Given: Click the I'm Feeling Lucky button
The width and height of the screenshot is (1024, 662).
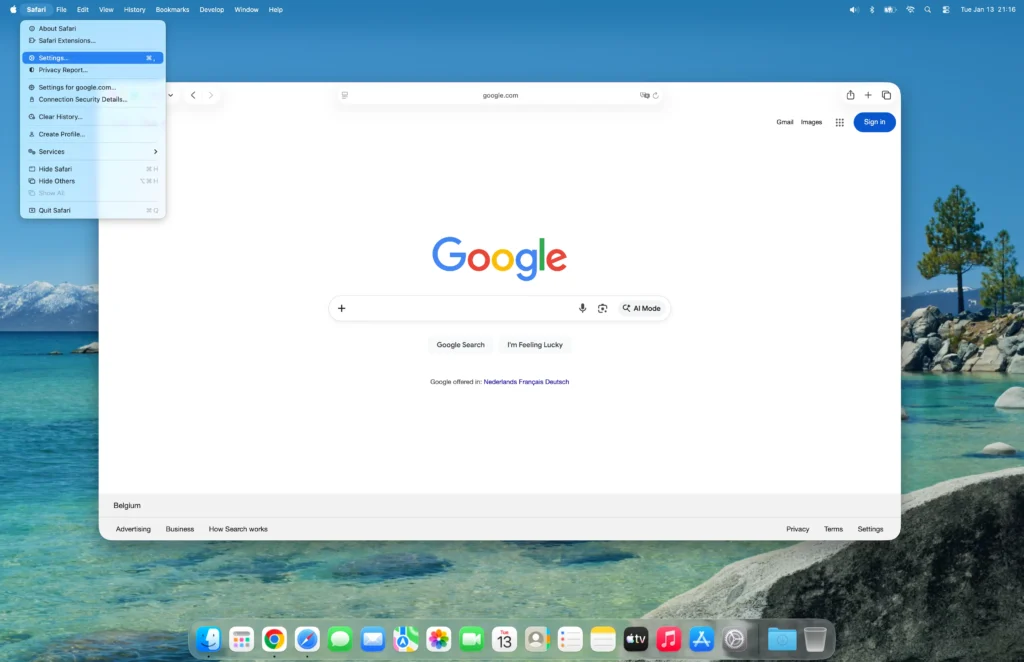Looking at the screenshot, I should pyautogui.click(x=534, y=344).
